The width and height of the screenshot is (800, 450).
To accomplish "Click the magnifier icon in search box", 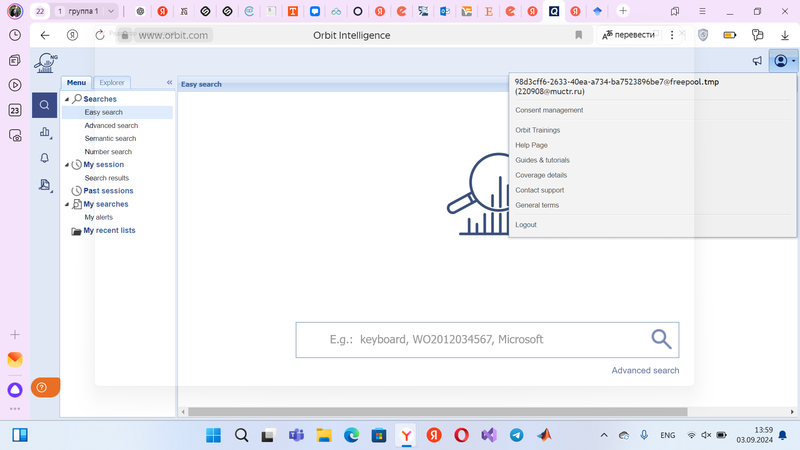I will click(661, 339).
